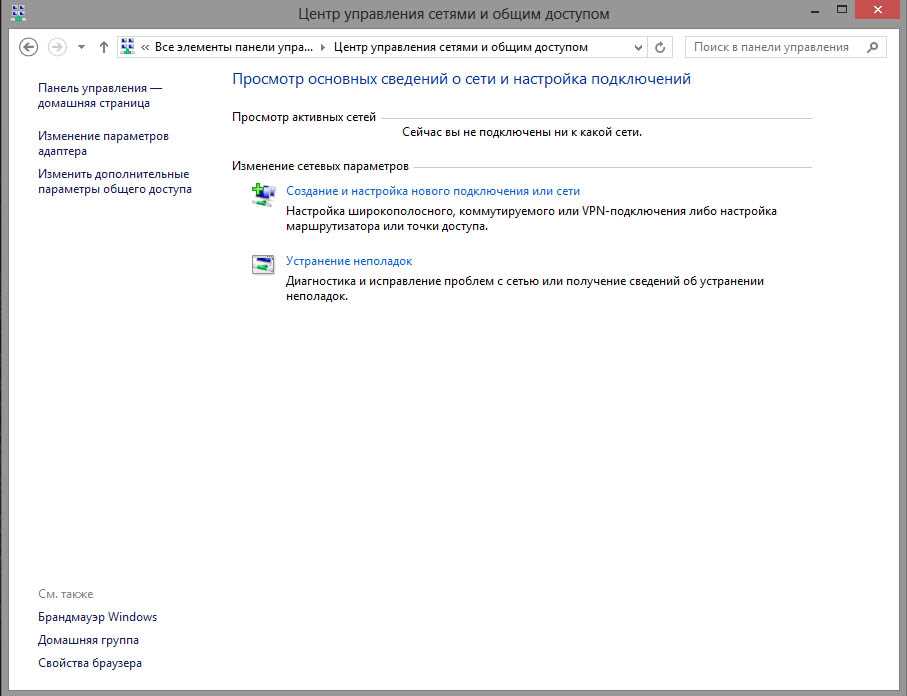
Task: Click the control panel icon in the address bar
Action: click(128, 47)
